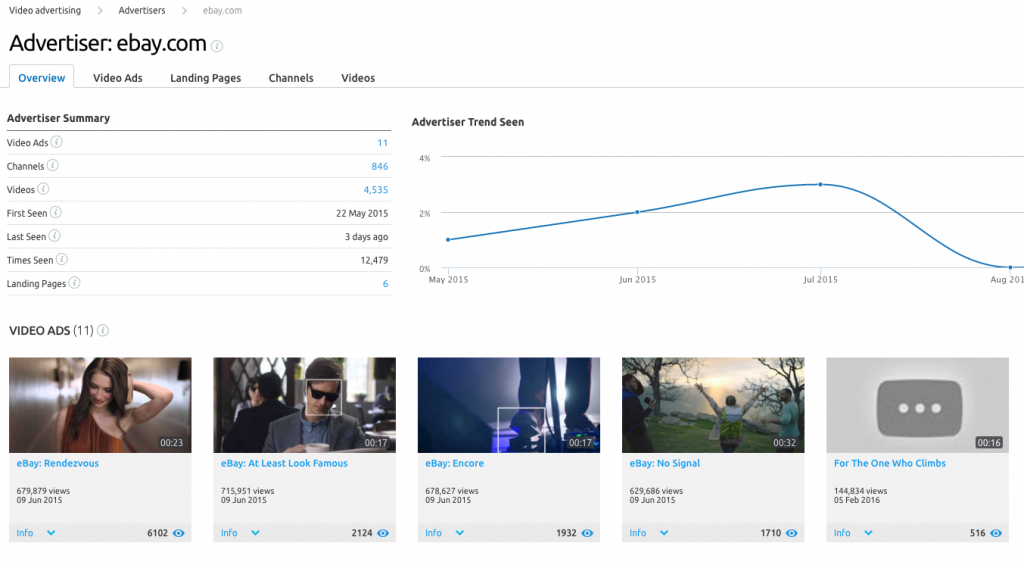The height and width of the screenshot is (562, 1024).
Task: Click info icon next to VIDEO ADS (11) heading
Action: [103, 330]
